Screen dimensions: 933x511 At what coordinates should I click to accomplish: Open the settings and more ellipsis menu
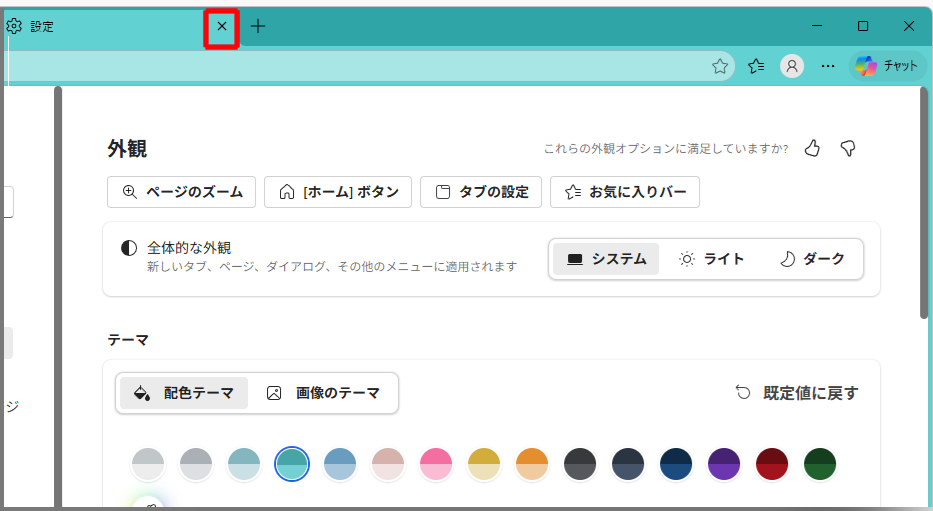point(828,66)
